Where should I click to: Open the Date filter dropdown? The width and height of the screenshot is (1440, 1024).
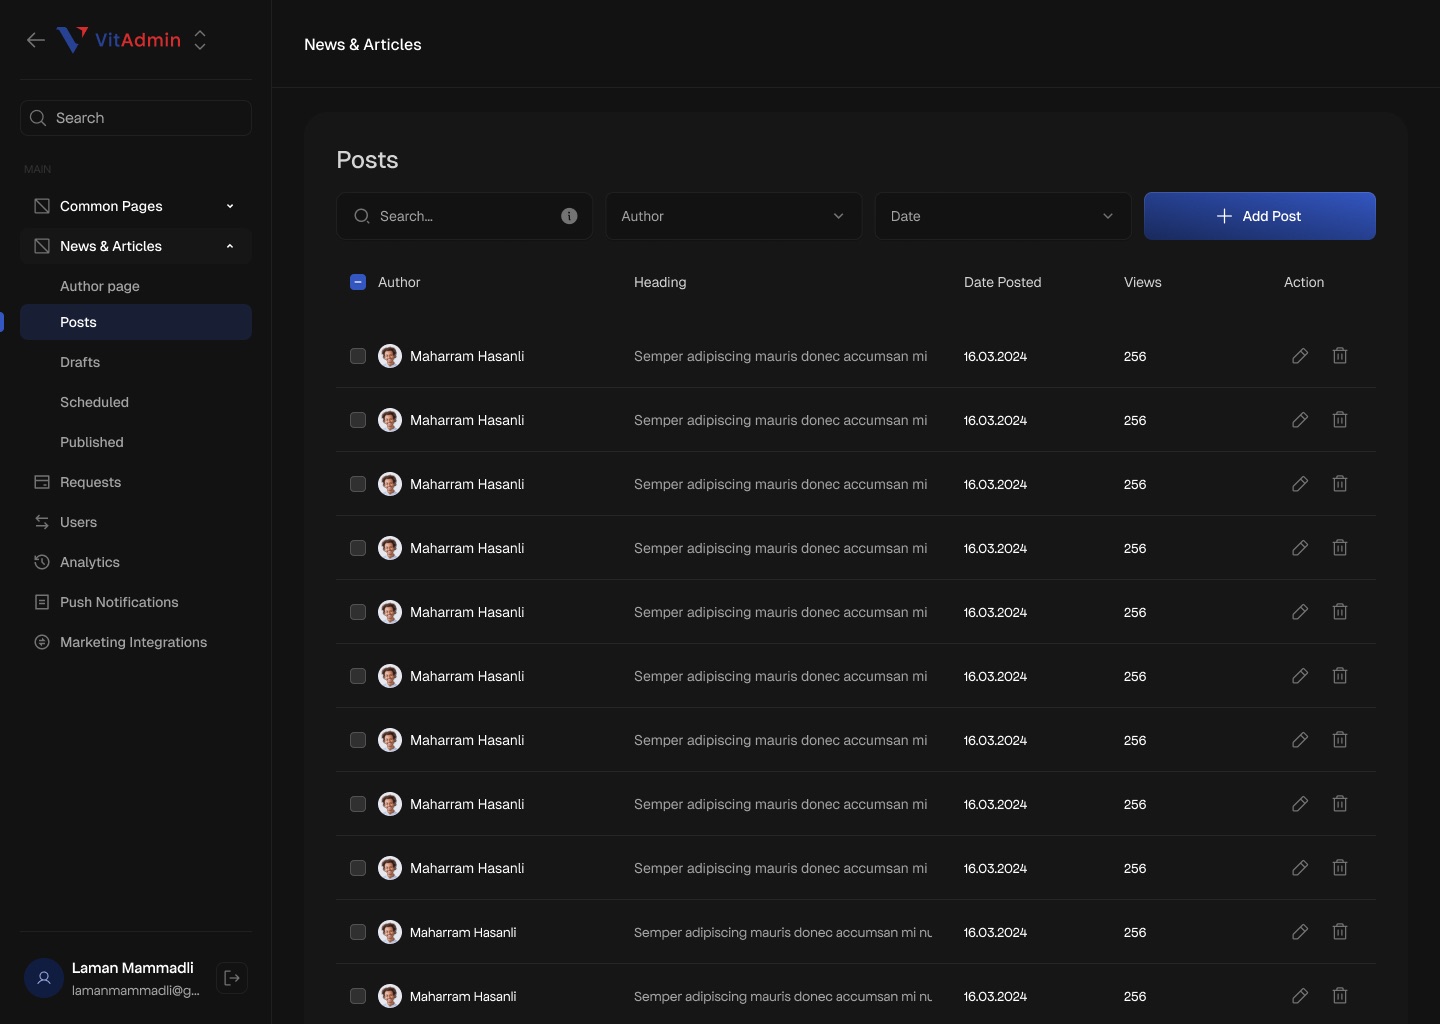click(1003, 216)
